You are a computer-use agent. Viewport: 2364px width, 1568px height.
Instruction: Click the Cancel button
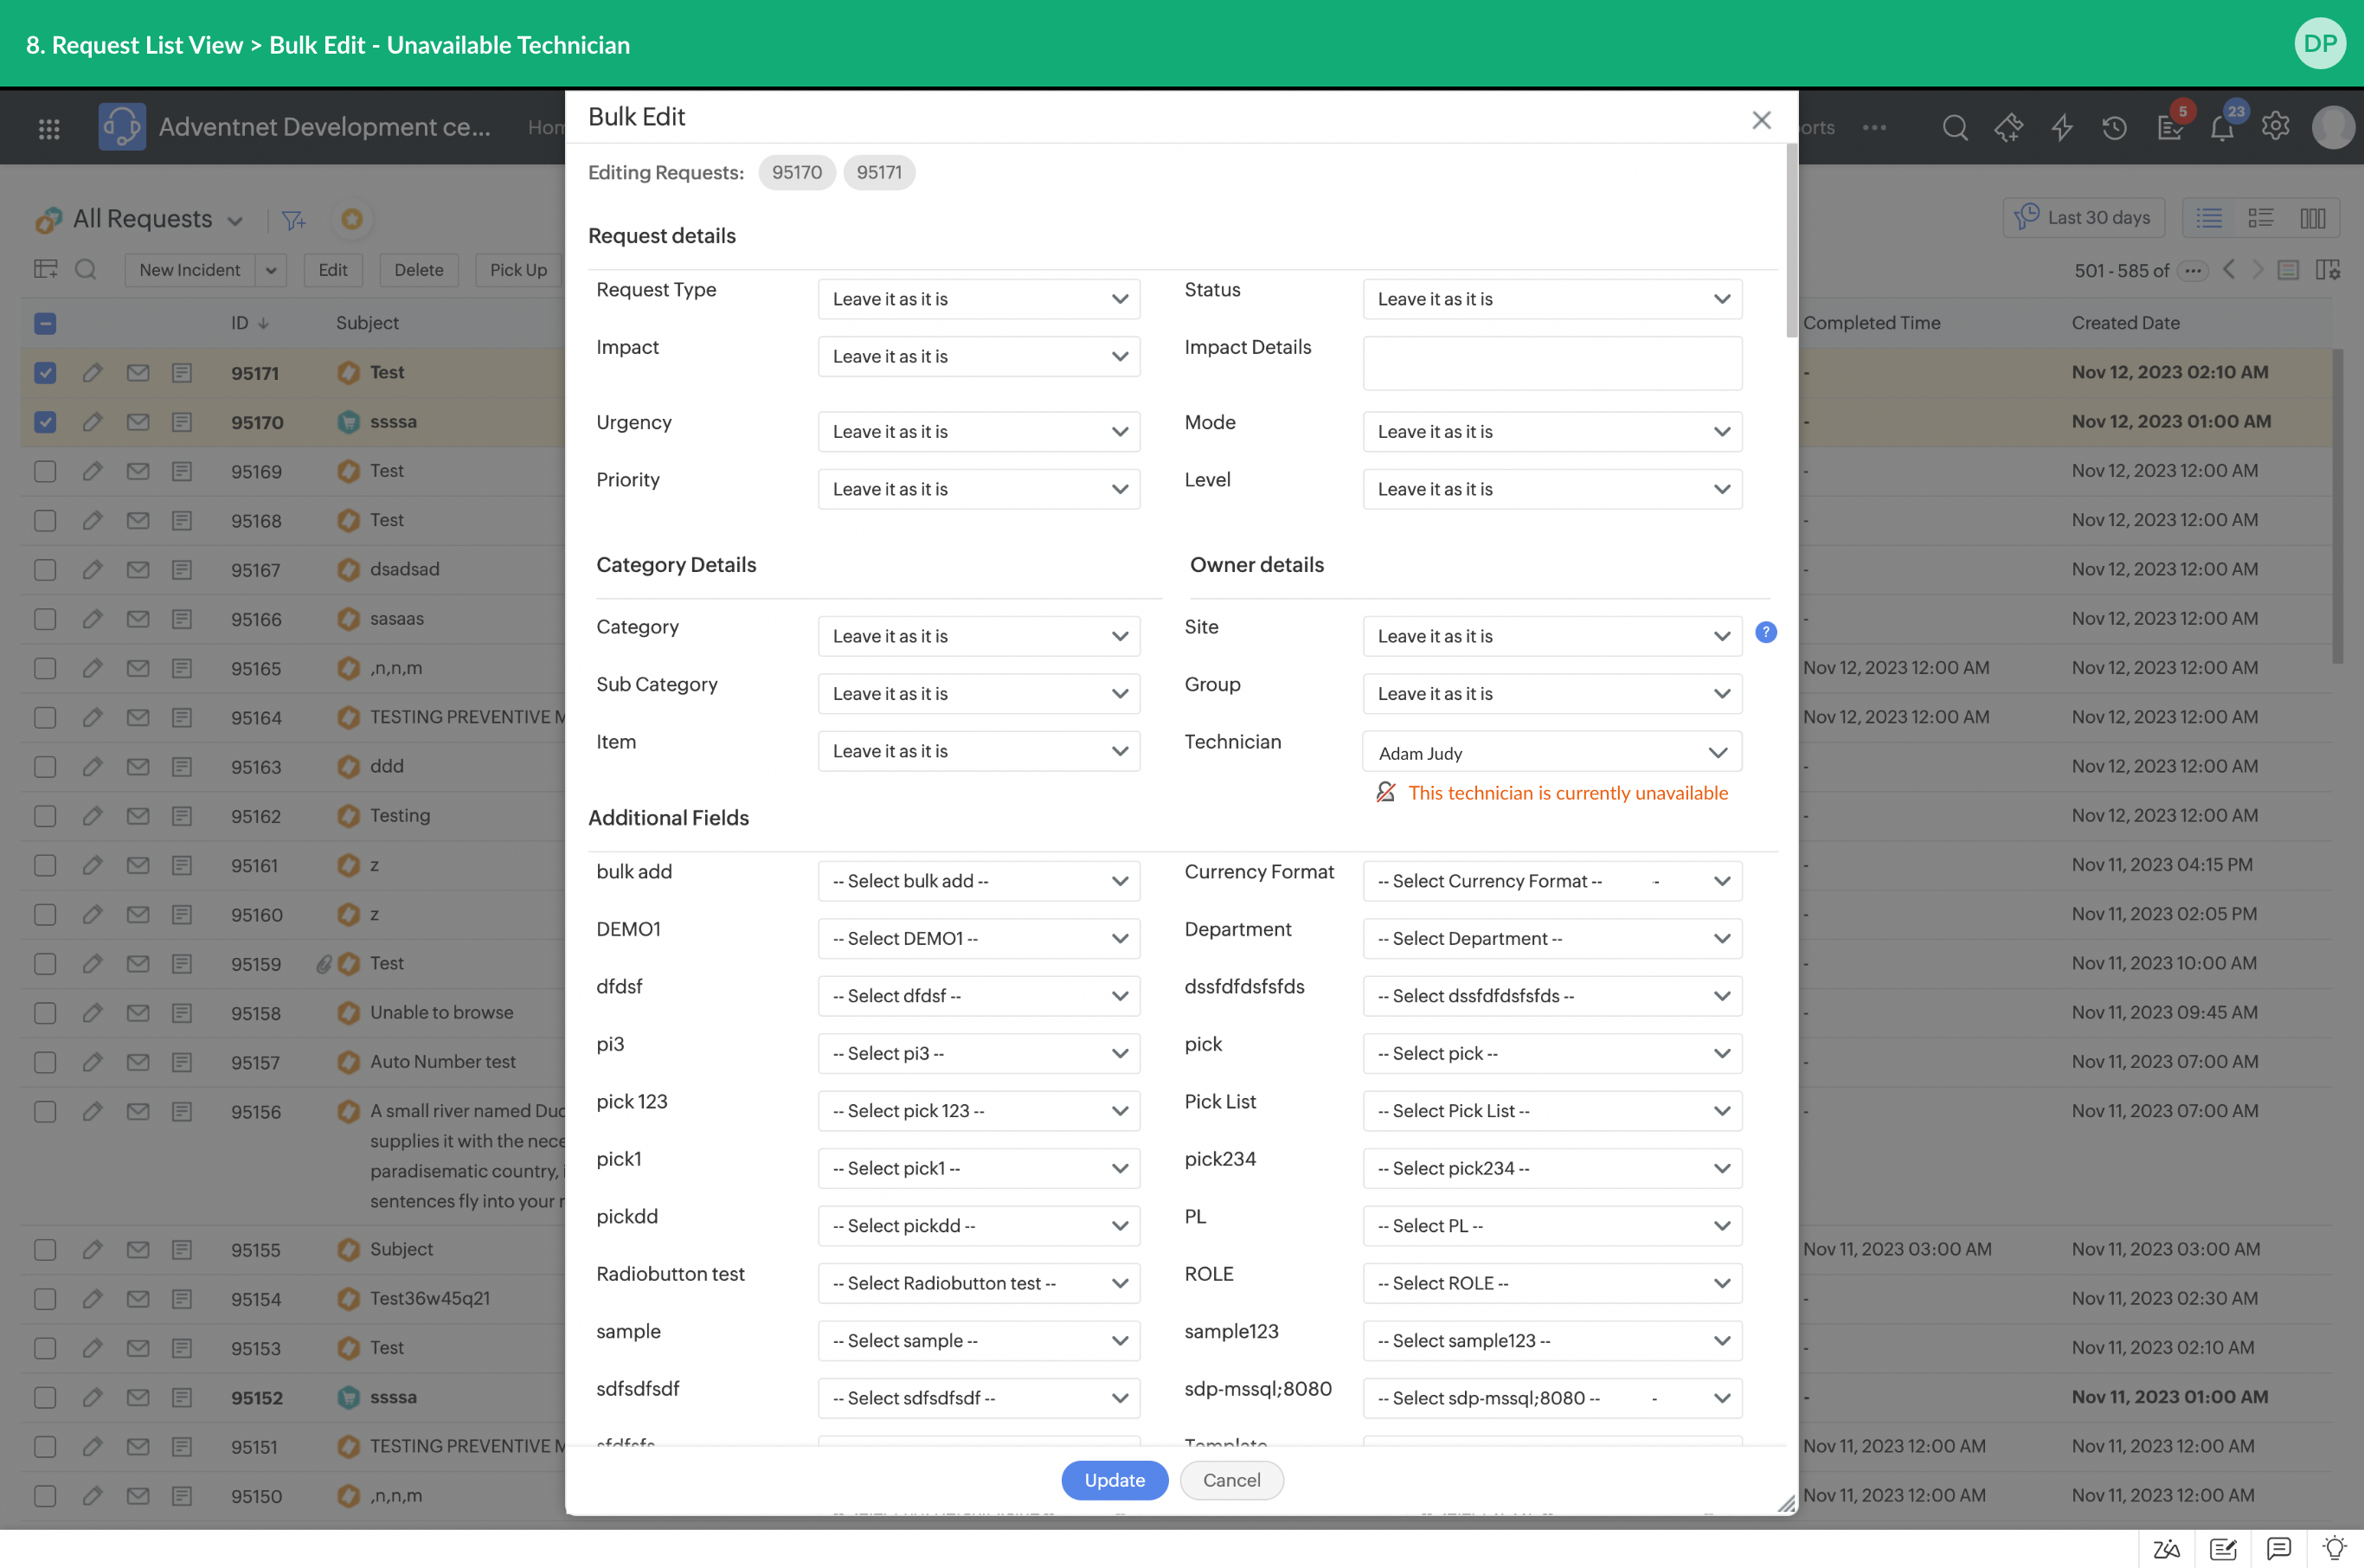[x=1231, y=1480]
